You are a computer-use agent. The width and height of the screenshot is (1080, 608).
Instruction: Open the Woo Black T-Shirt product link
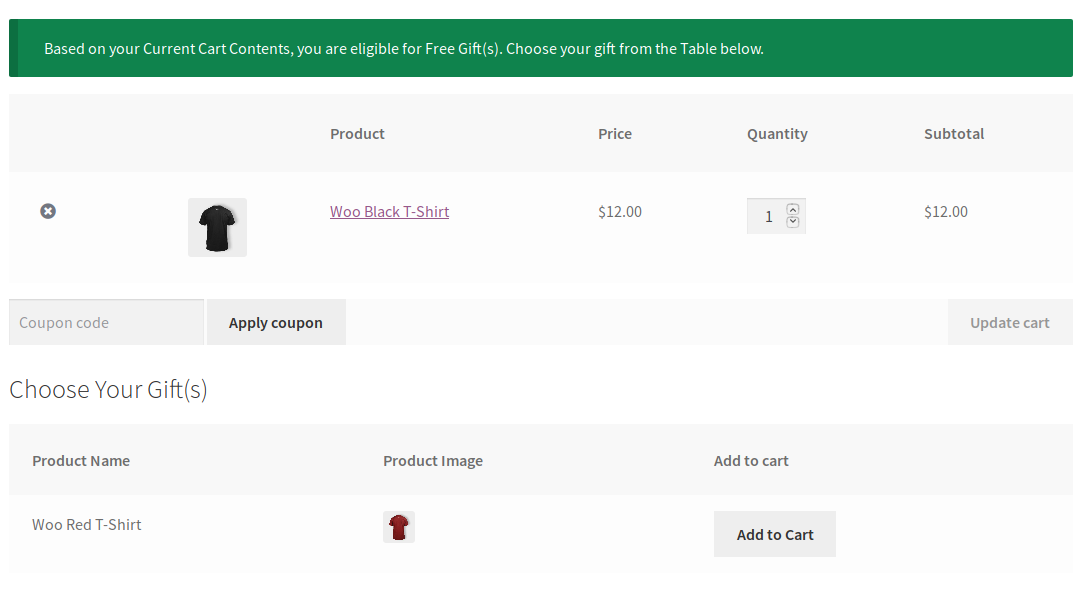coord(389,212)
